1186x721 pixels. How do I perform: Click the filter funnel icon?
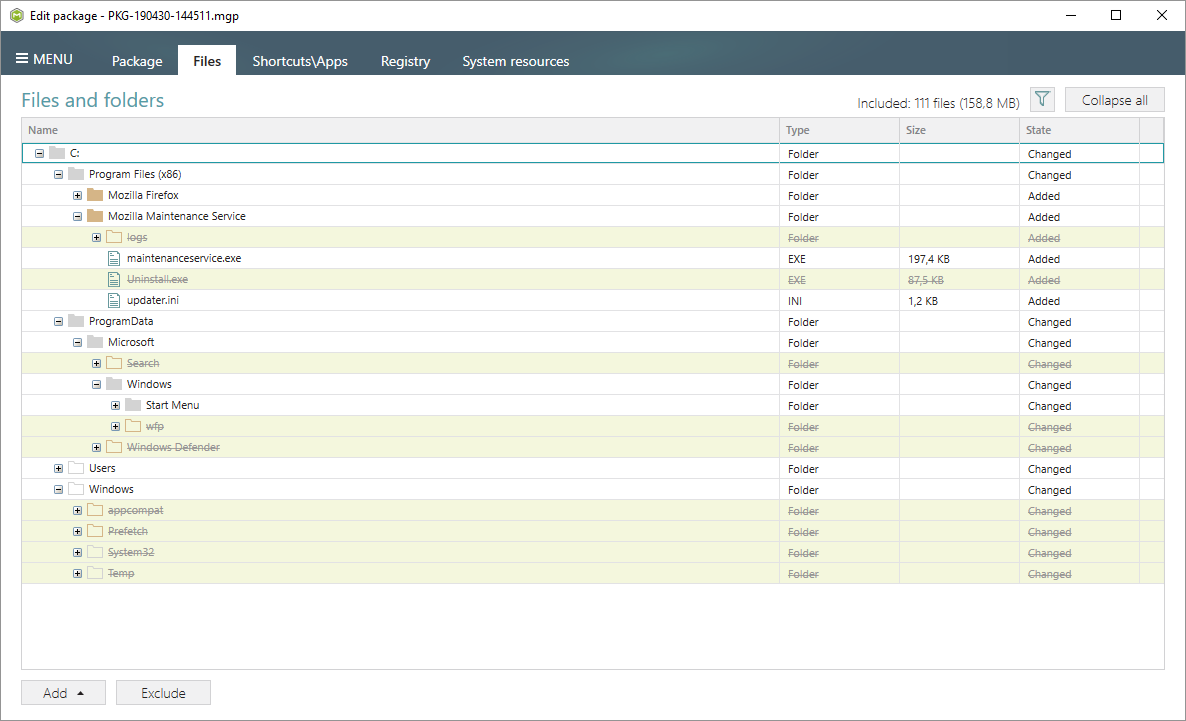(1042, 99)
